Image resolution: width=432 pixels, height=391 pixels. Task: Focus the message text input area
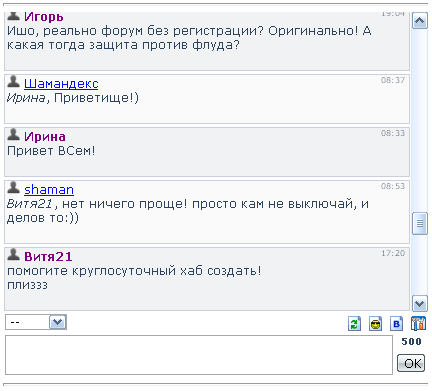click(x=199, y=355)
